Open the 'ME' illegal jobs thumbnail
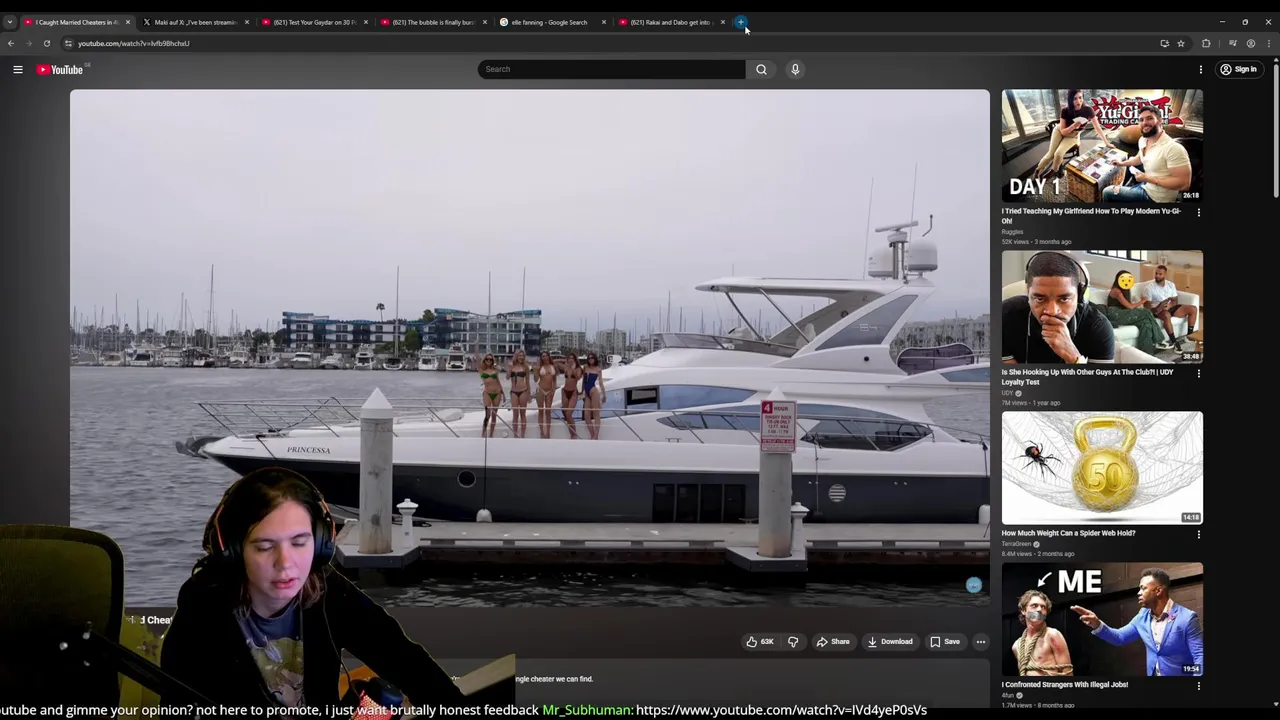This screenshot has height=720, width=1280. click(x=1102, y=619)
